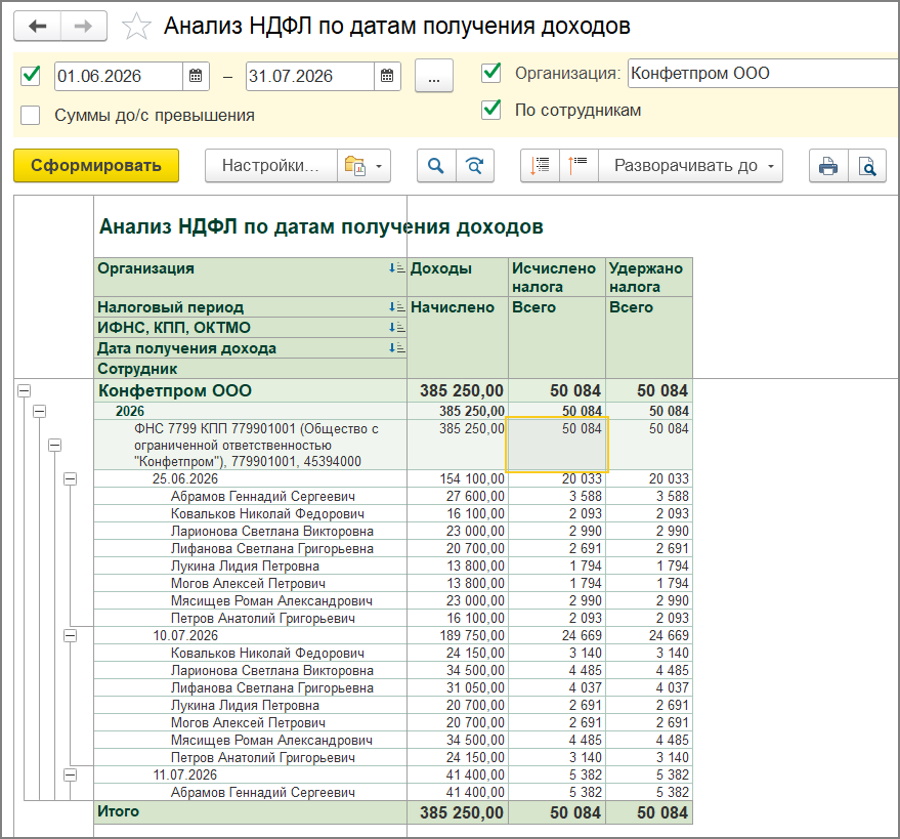Collapse the Конфетпром ООО group
The width and height of the screenshot is (900, 839).
coord(24,391)
